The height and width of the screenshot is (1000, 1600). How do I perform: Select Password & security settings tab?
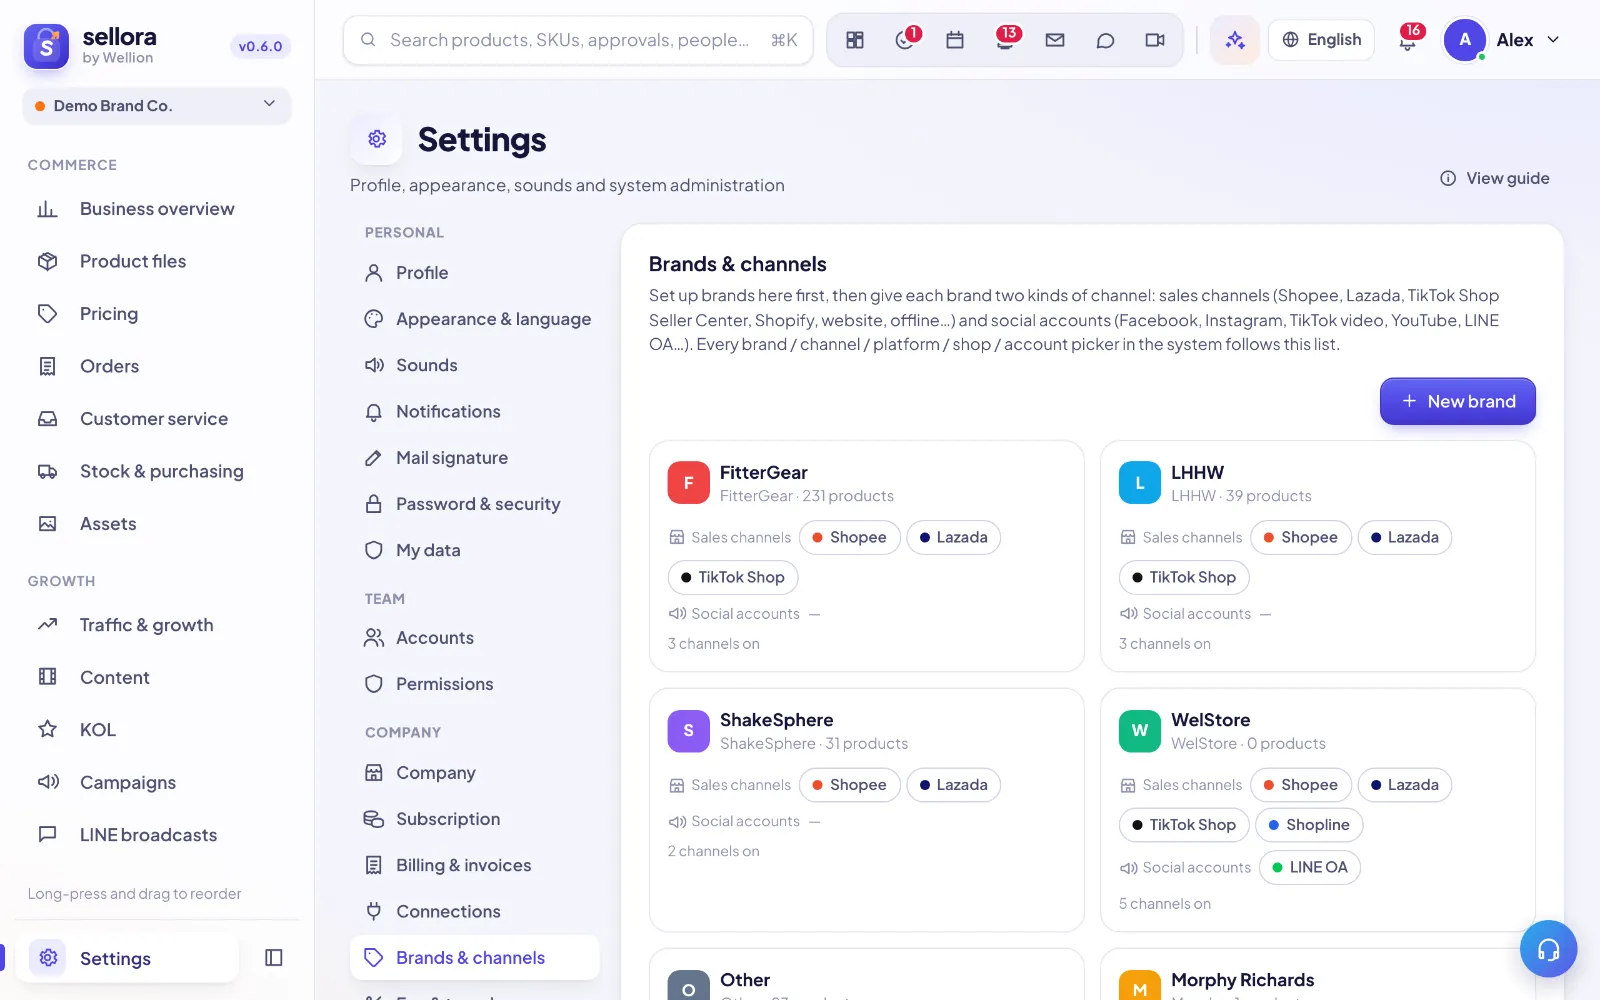coord(475,504)
